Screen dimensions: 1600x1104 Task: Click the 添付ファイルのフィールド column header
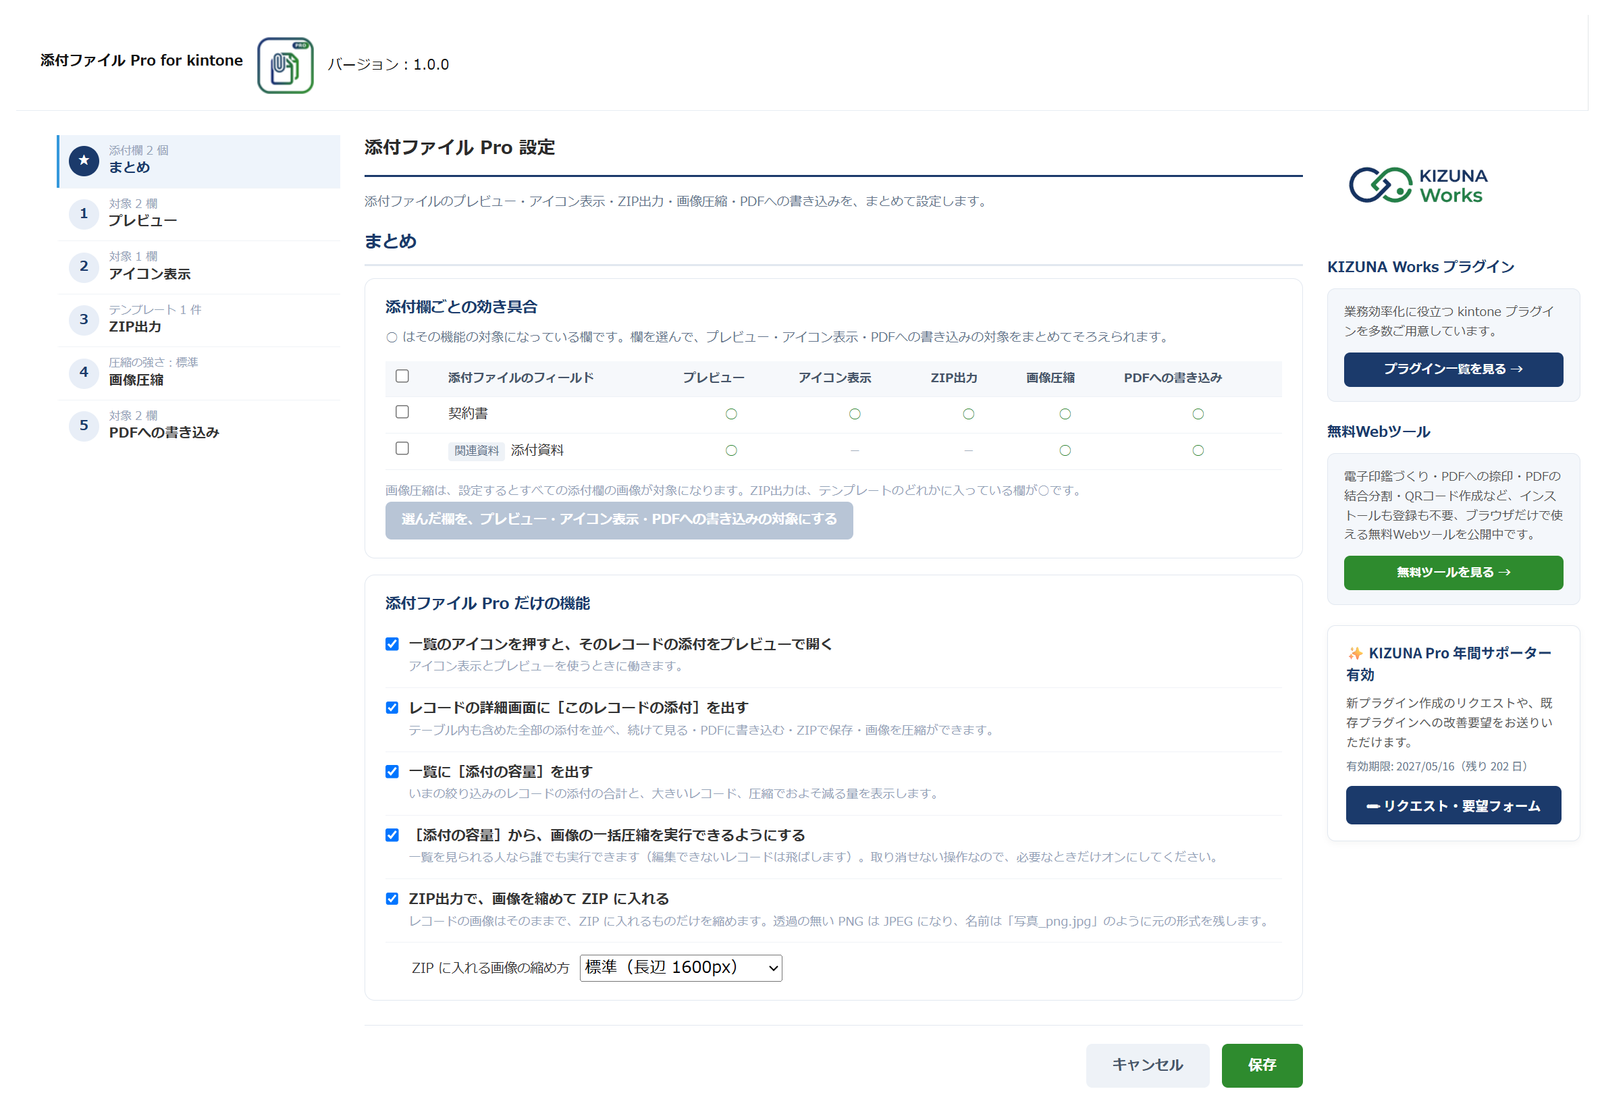[x=521, y=378]
